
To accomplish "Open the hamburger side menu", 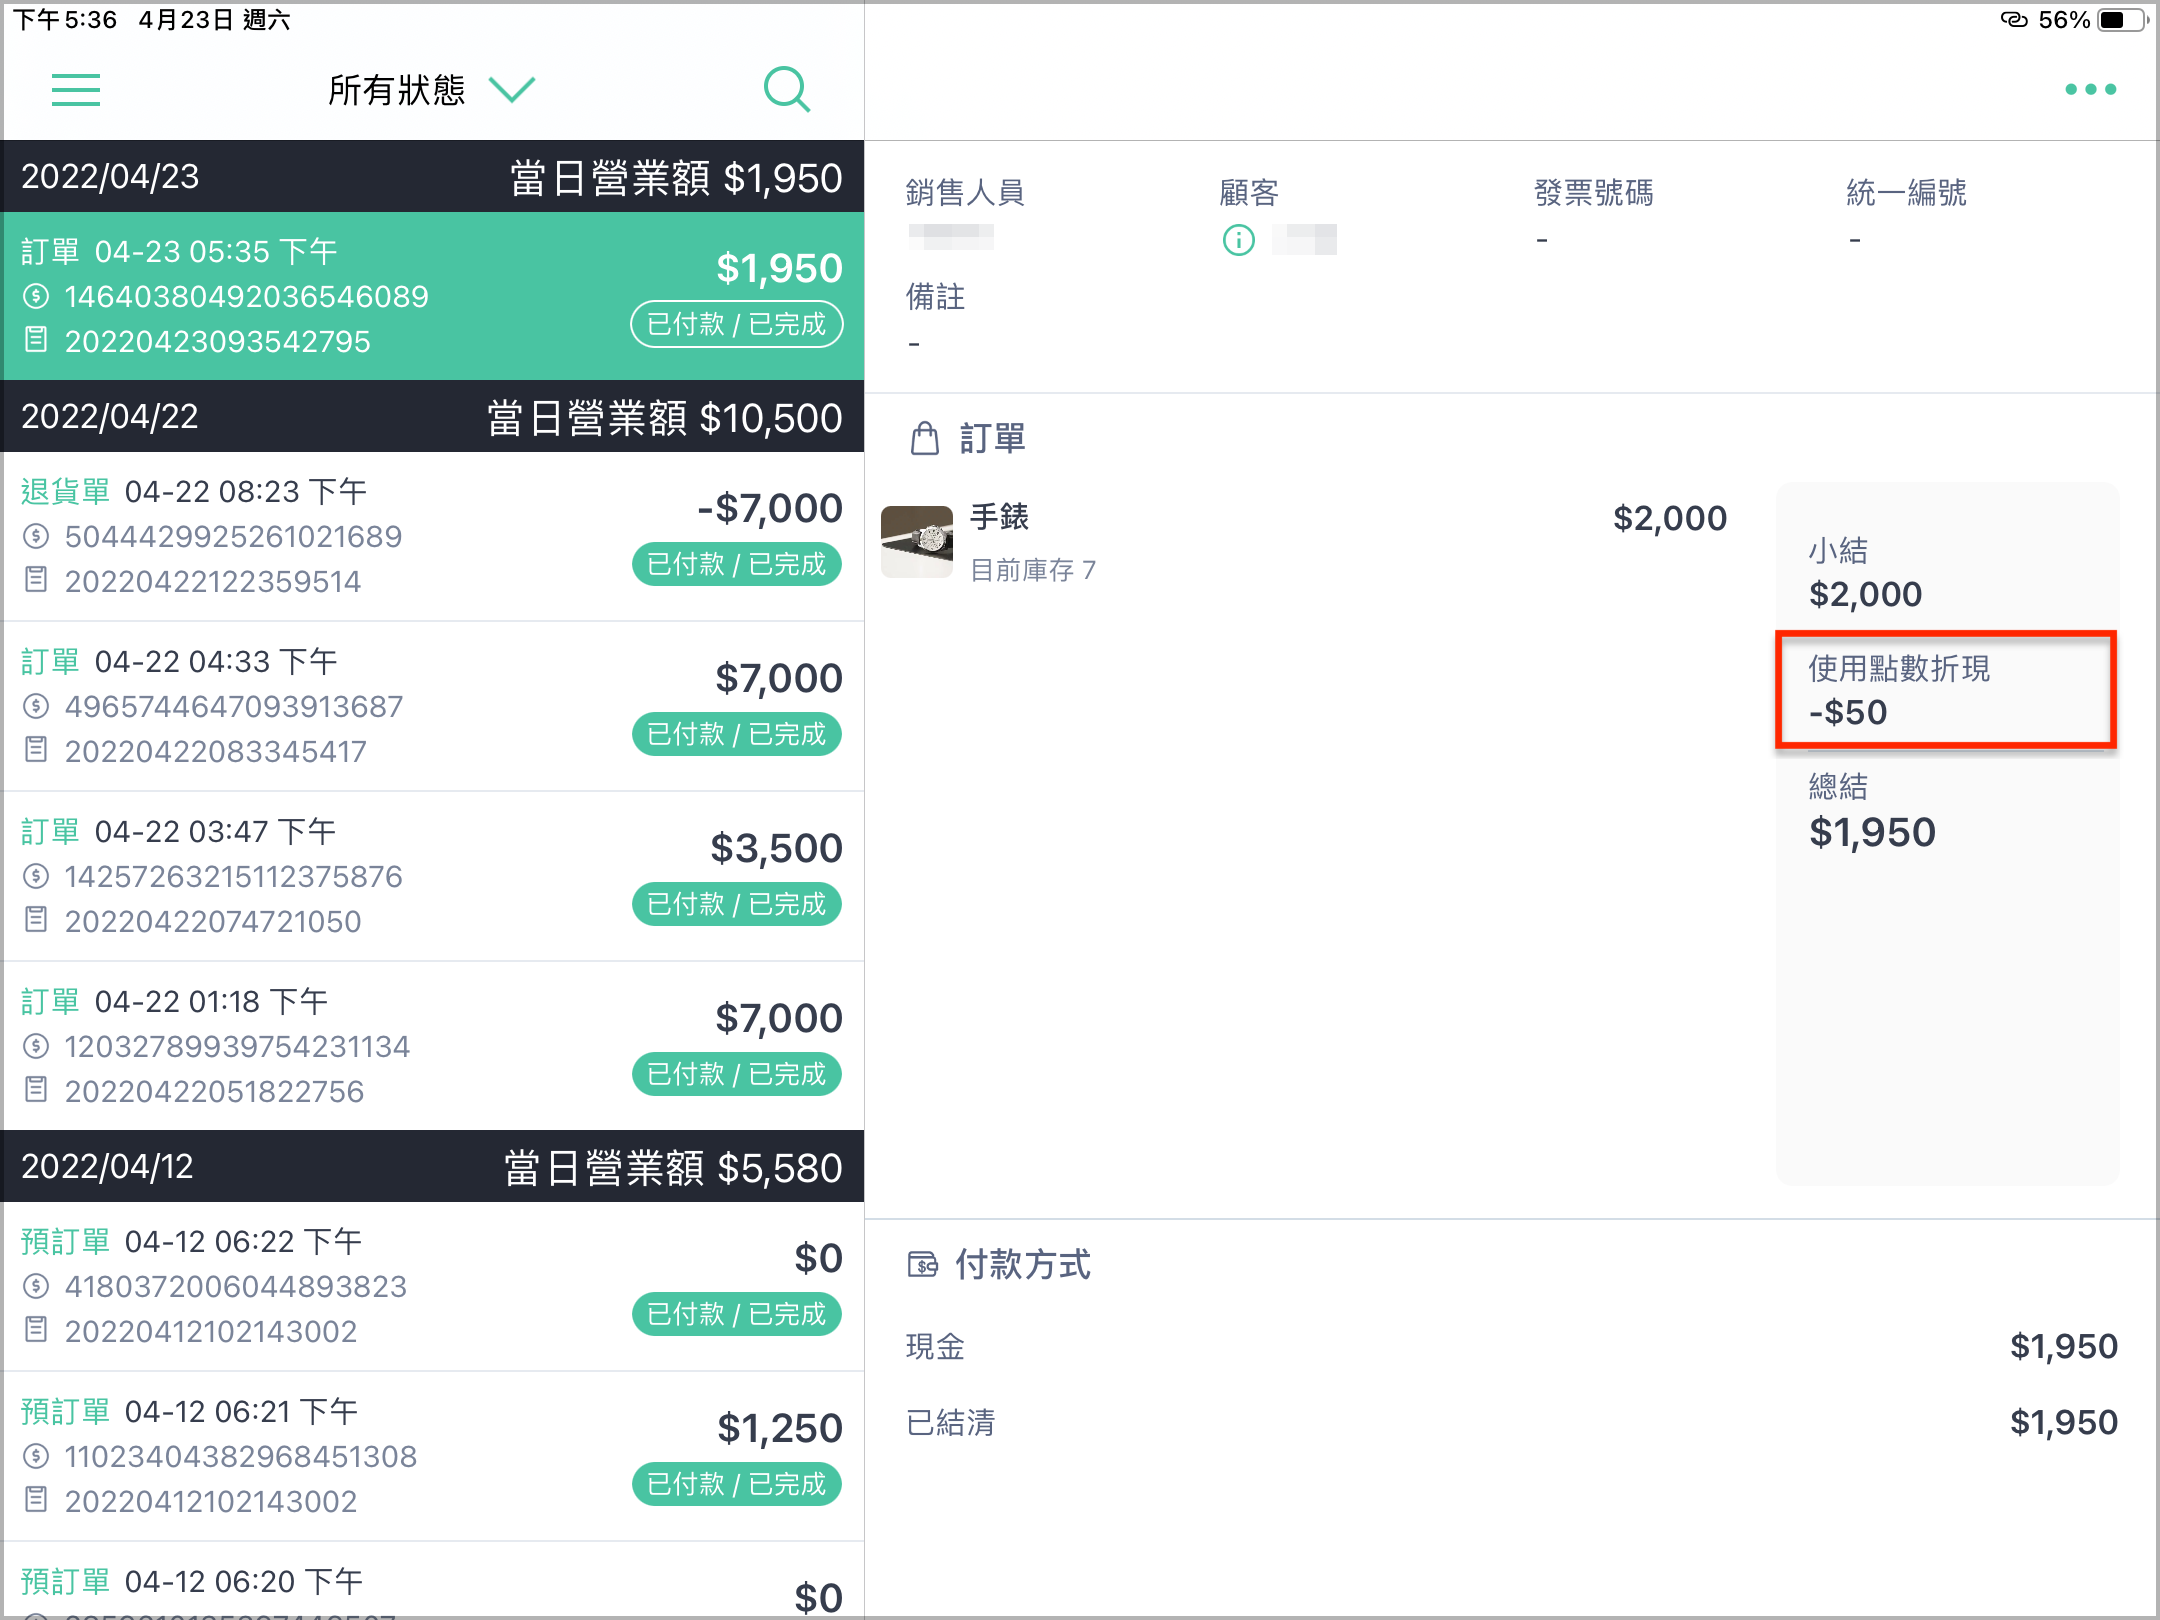I will point(76,90).
